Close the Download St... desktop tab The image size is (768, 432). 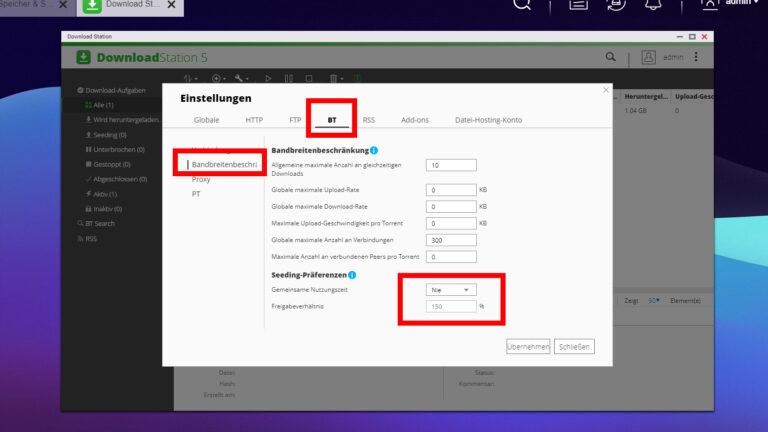(171, 4)
